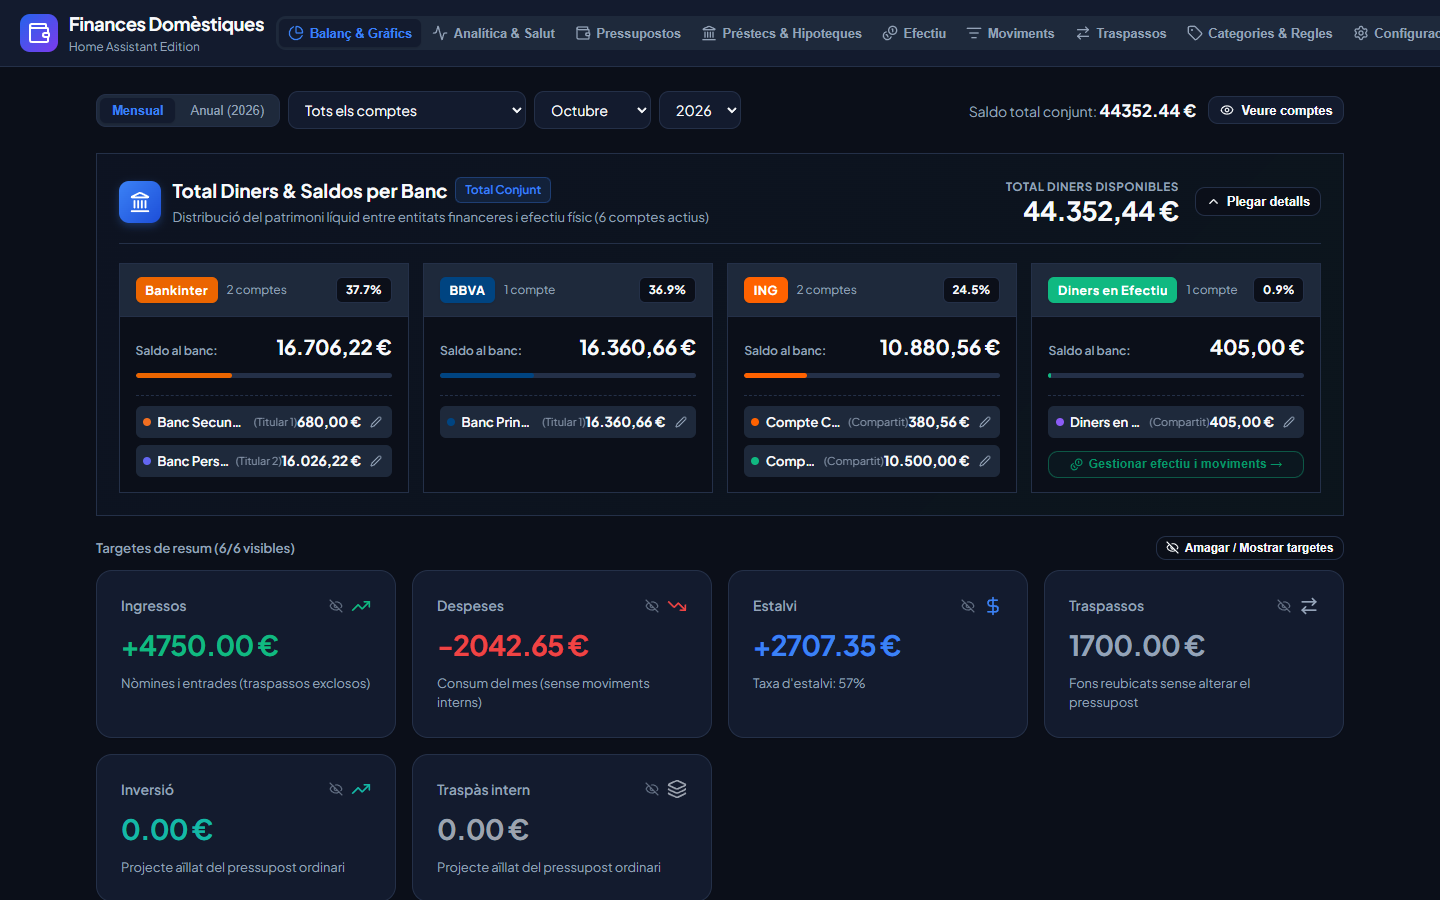Click Amagar / Mostrar targetes button
1440x900 pixels.
tap(1250, 548)
